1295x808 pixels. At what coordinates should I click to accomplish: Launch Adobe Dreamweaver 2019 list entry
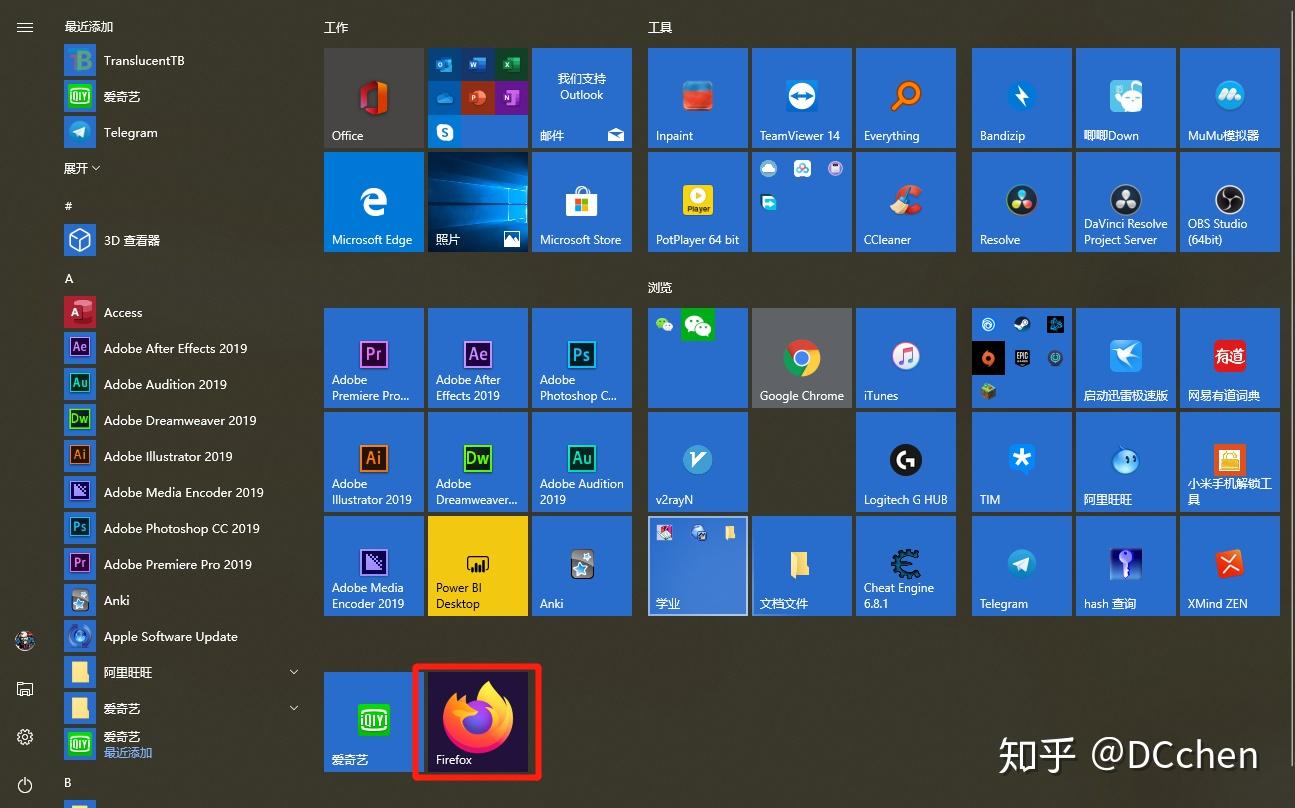[x=183, y=420]
